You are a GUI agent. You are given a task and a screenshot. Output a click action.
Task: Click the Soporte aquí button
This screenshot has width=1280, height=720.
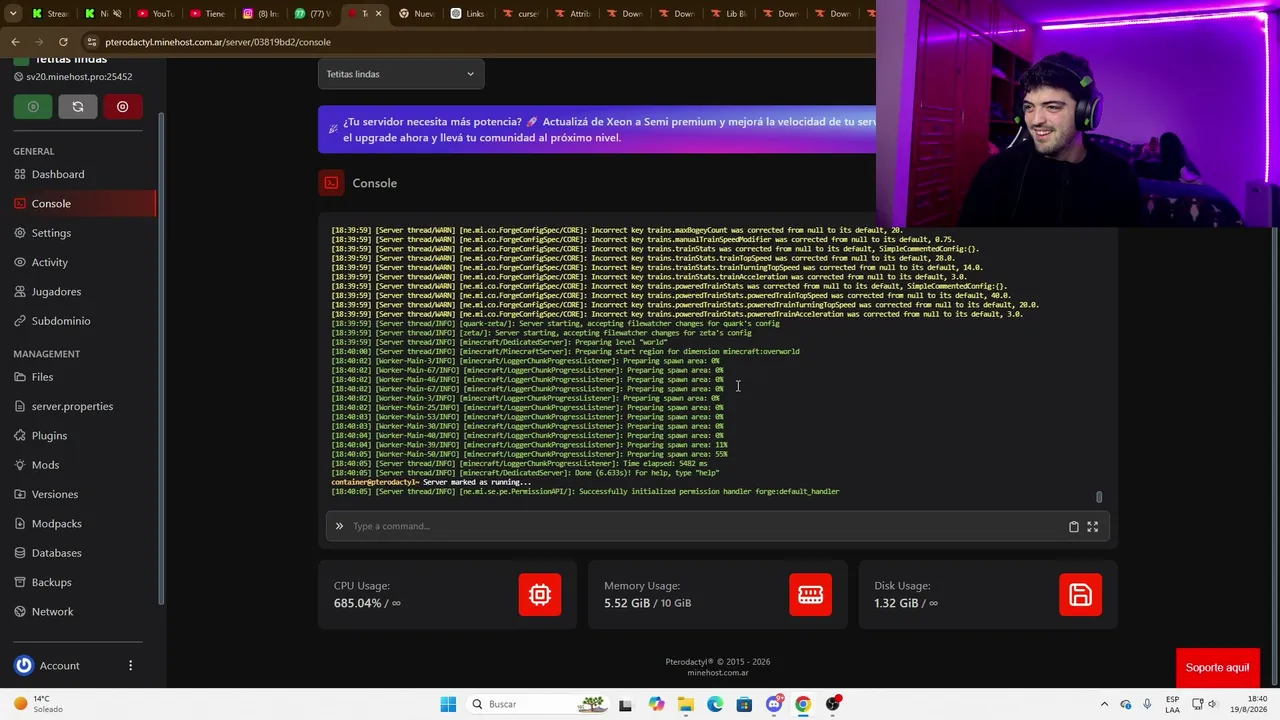click(x=1217, y=667)
